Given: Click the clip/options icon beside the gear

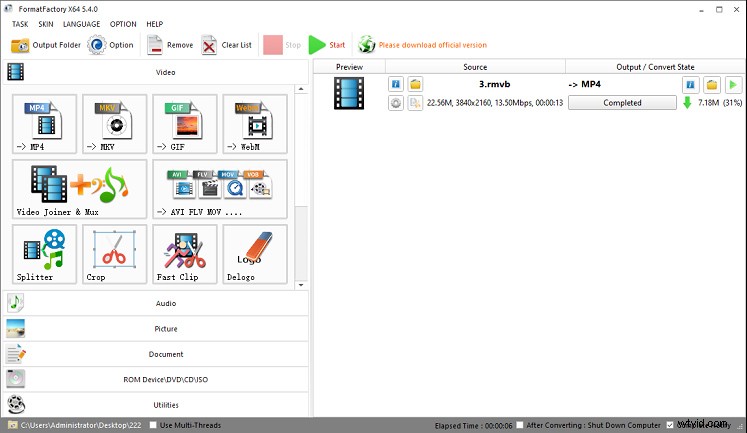Looking at the screenshot, I should [x=415, y=103].
